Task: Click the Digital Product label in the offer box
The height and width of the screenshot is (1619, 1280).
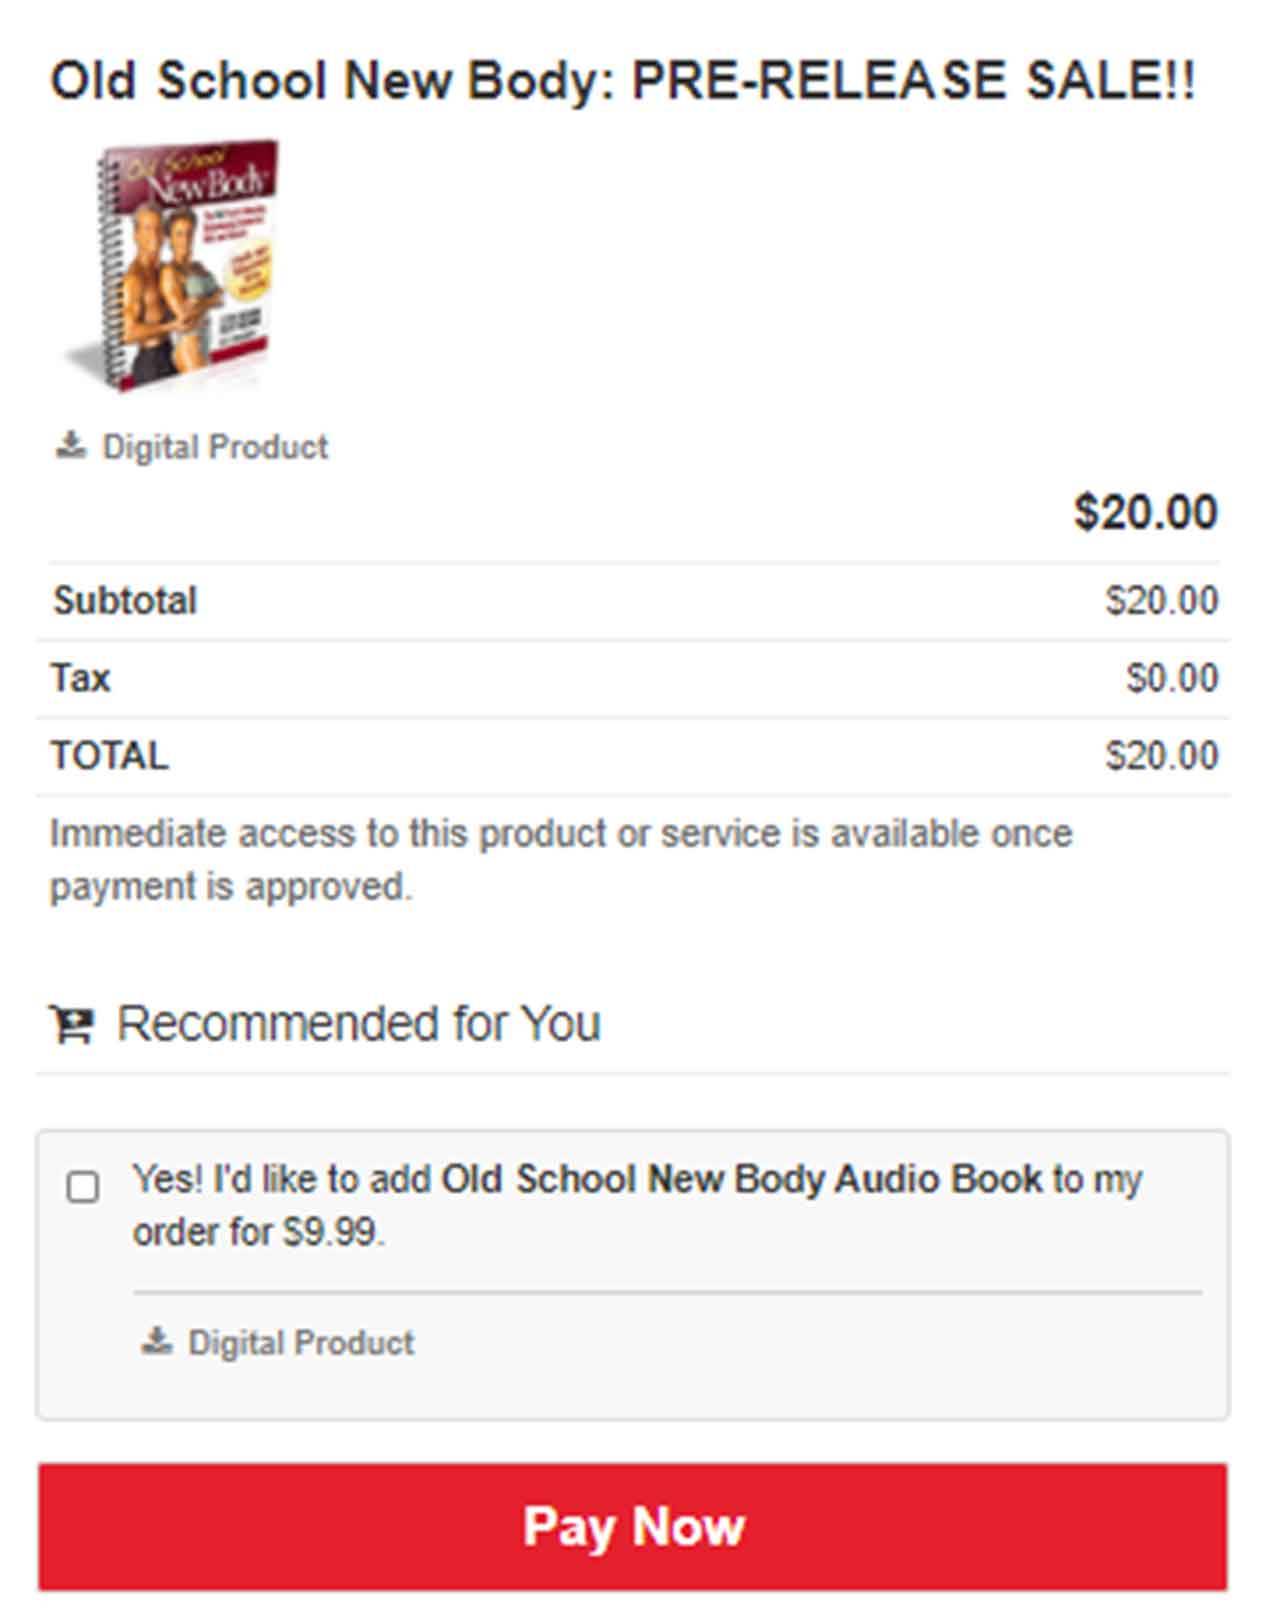Action: [x=301, y=1342]
